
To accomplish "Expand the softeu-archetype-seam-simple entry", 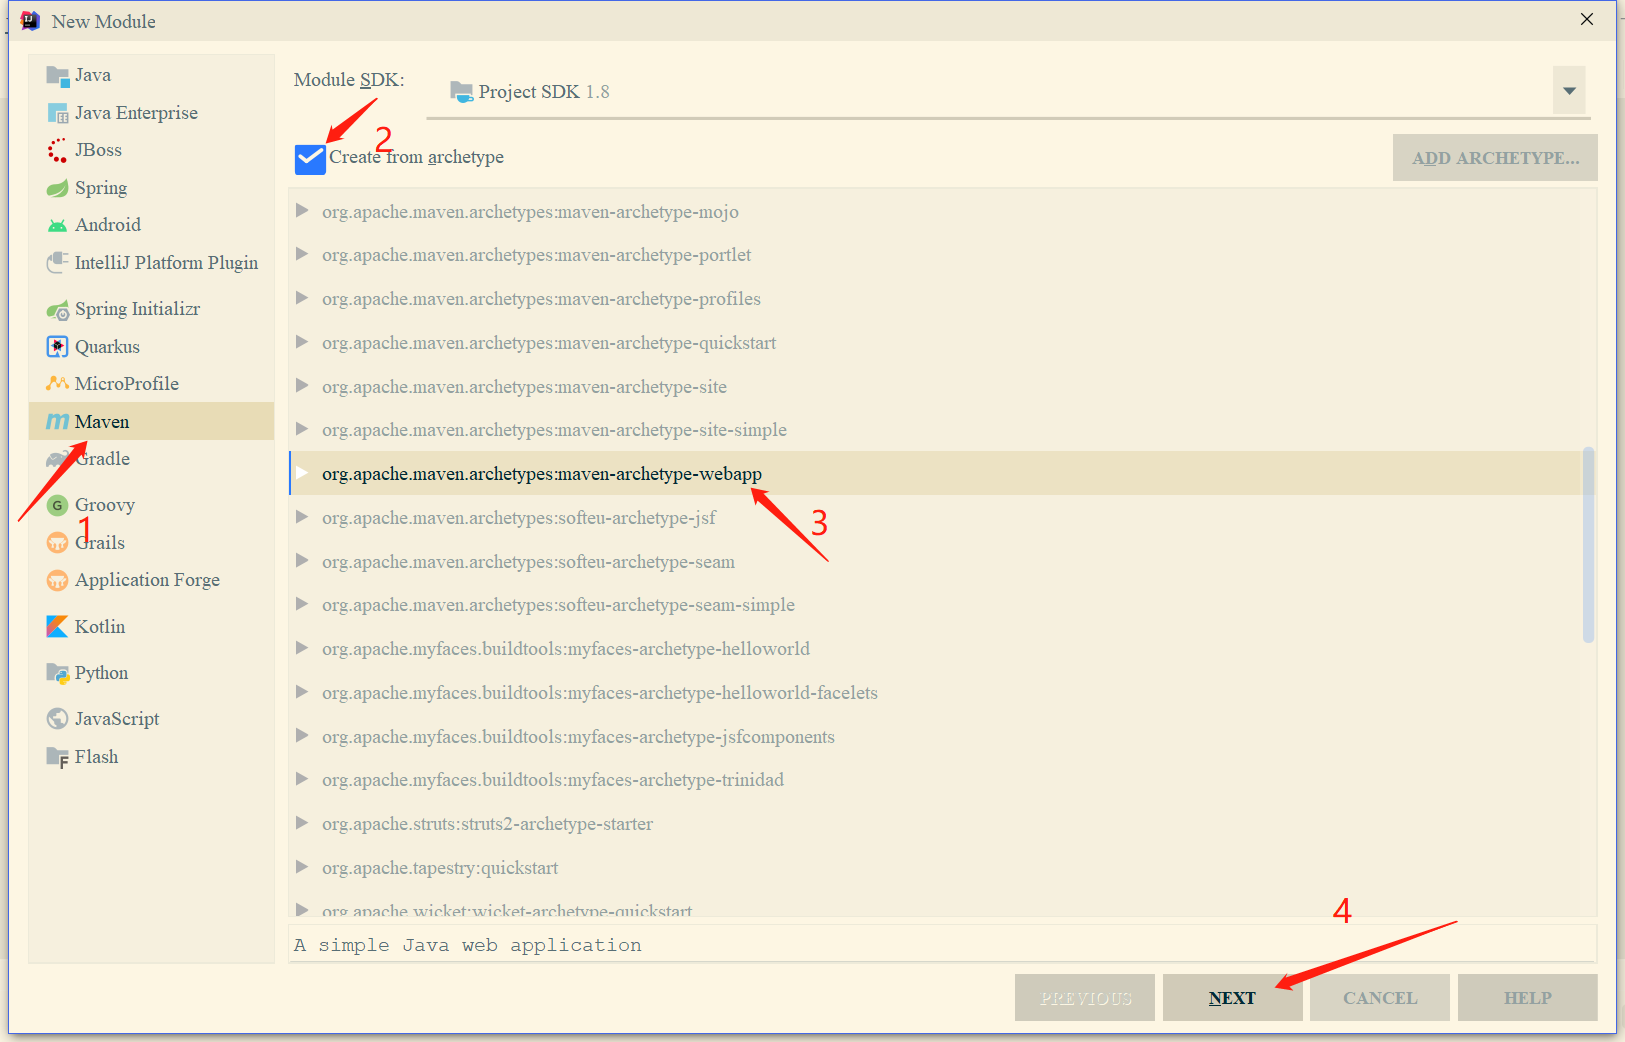I will tap(301, 604).
